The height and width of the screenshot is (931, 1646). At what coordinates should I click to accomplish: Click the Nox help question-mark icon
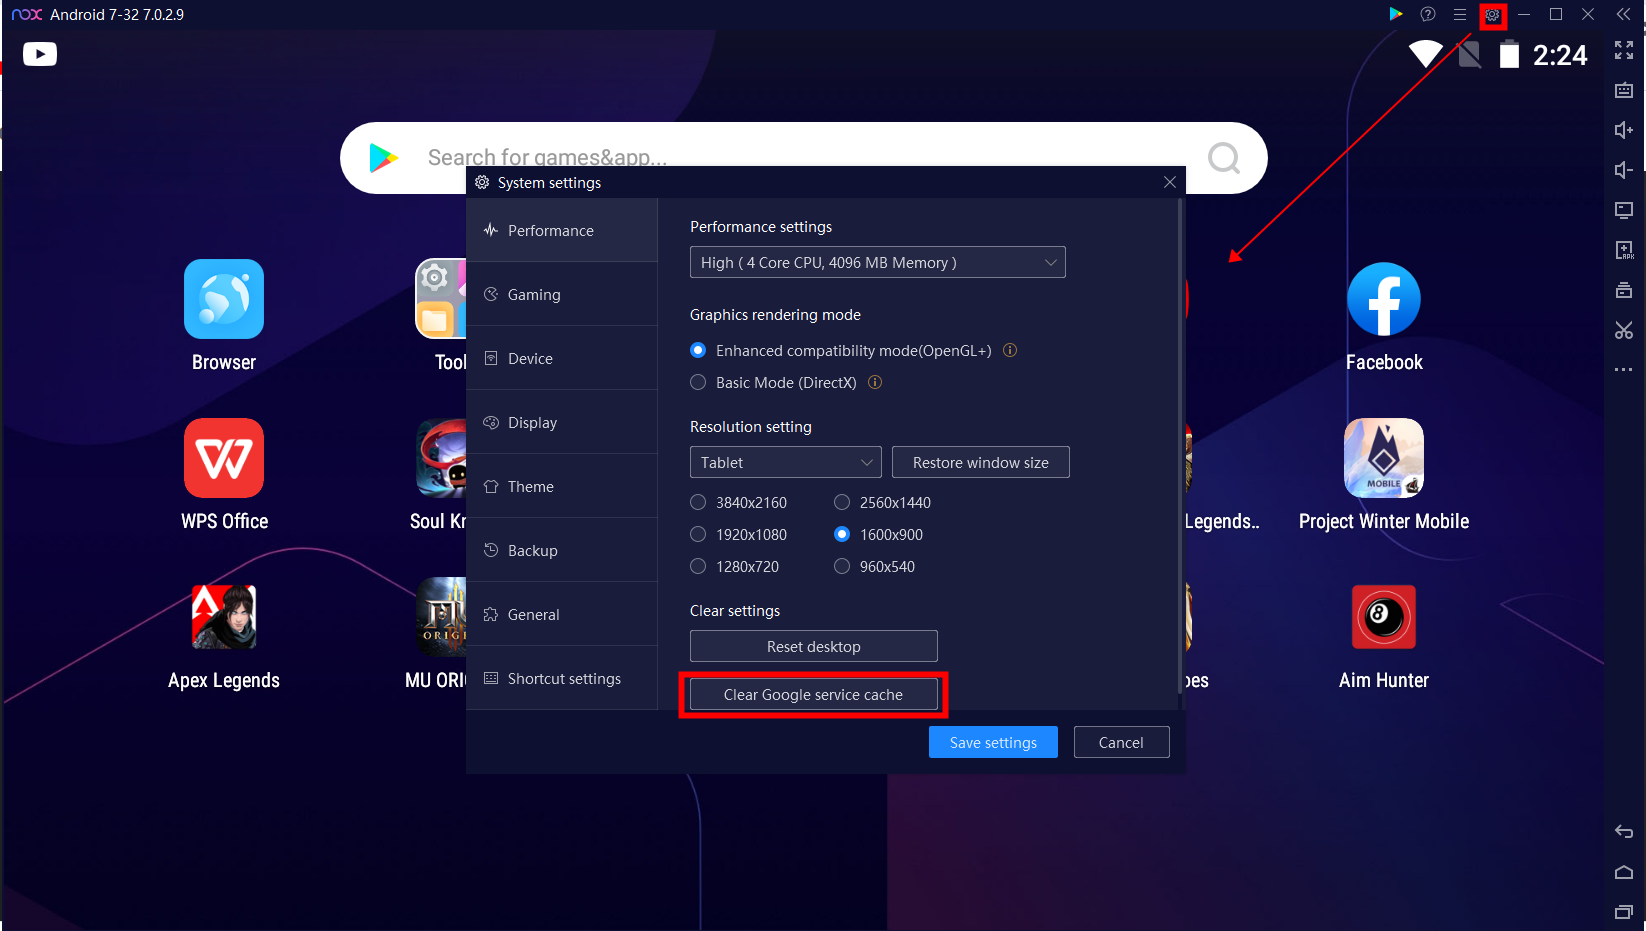tap(1428, 14)
